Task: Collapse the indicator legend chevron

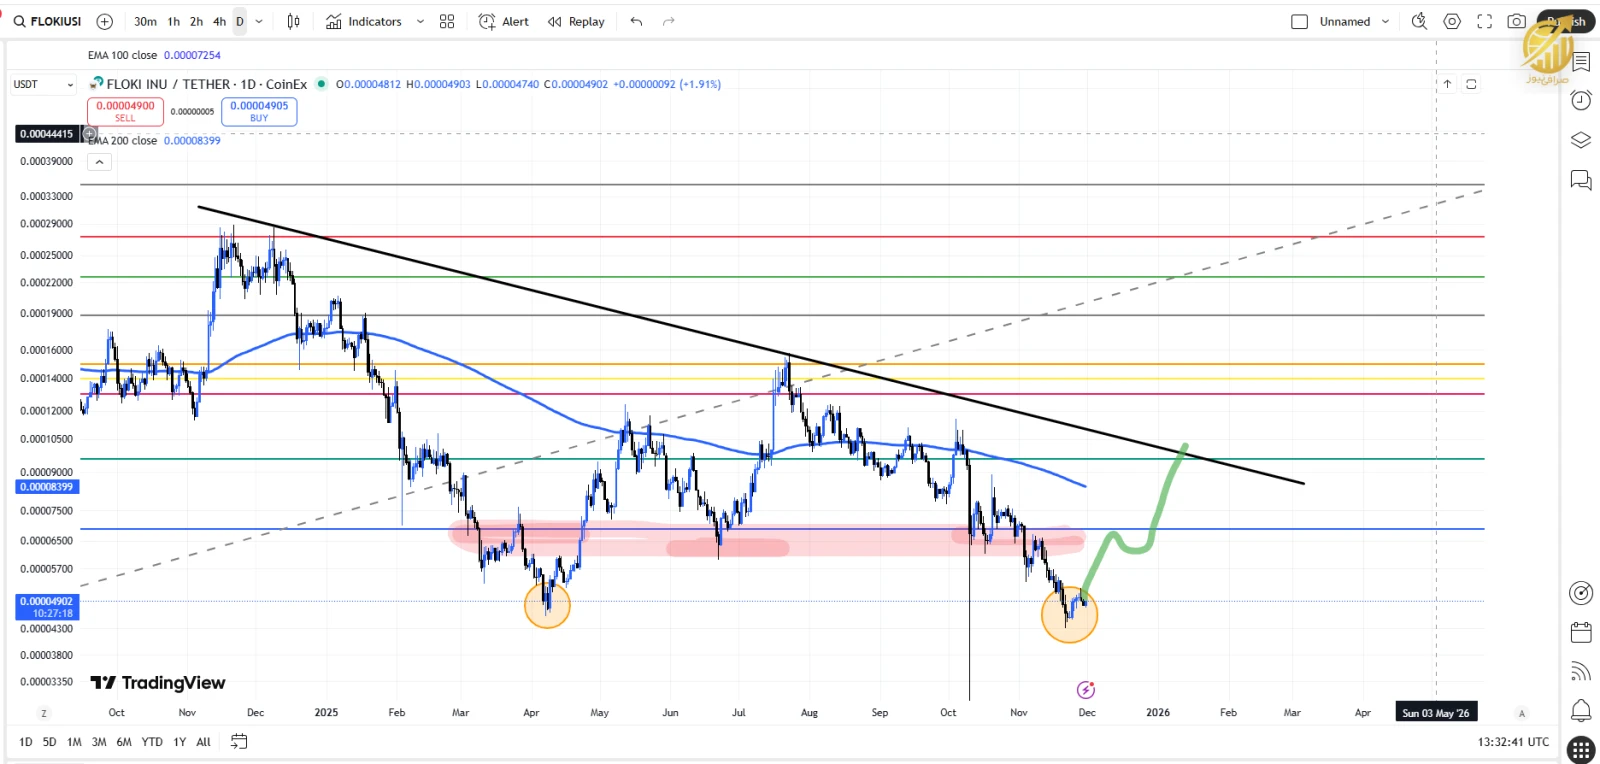Action: 99,162
